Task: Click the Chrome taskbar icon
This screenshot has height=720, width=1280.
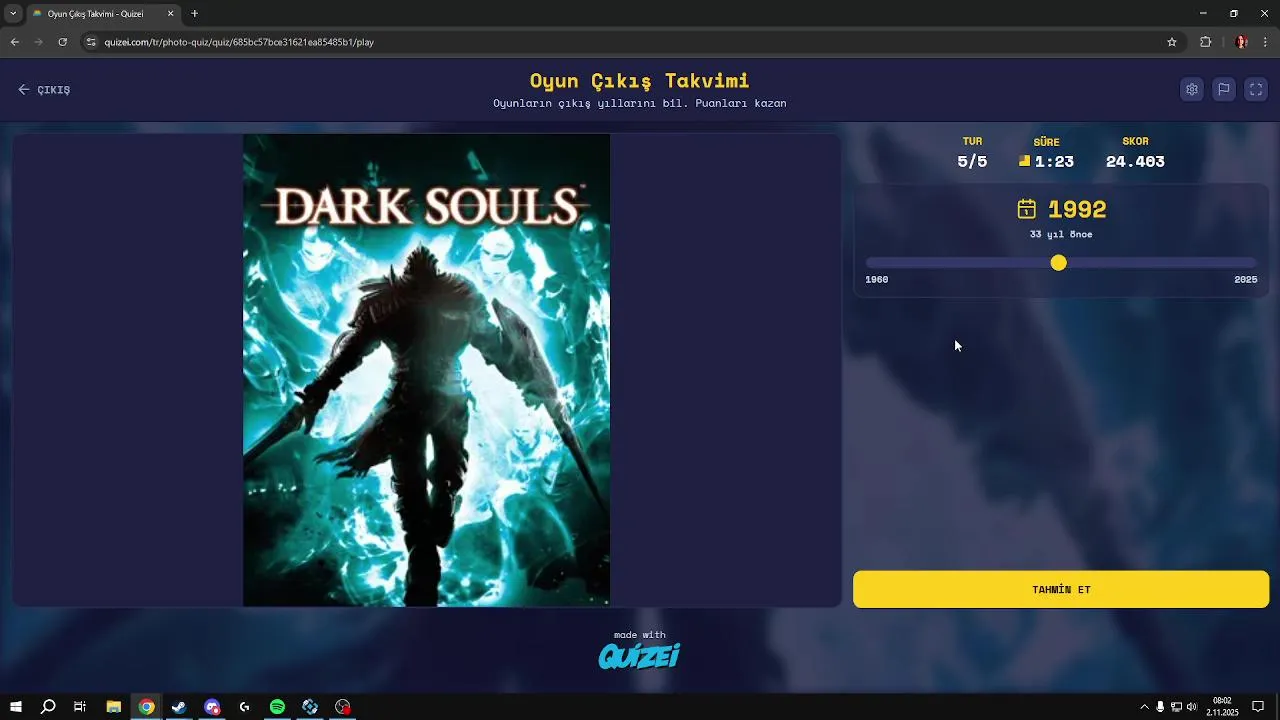Action: click(x=147, y=707)
